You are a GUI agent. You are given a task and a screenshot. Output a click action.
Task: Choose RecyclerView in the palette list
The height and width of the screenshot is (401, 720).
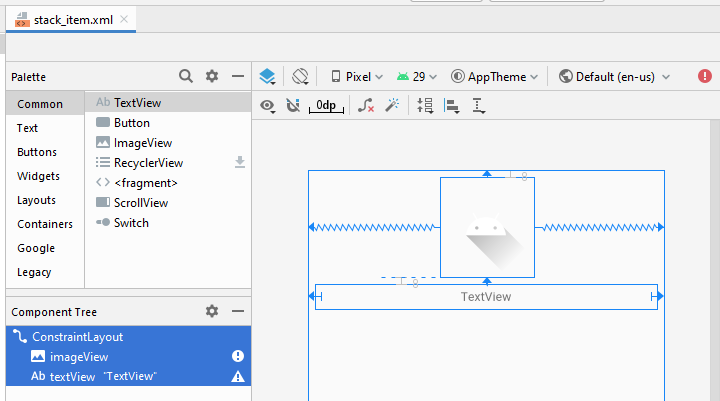click(x=168, y=163)
